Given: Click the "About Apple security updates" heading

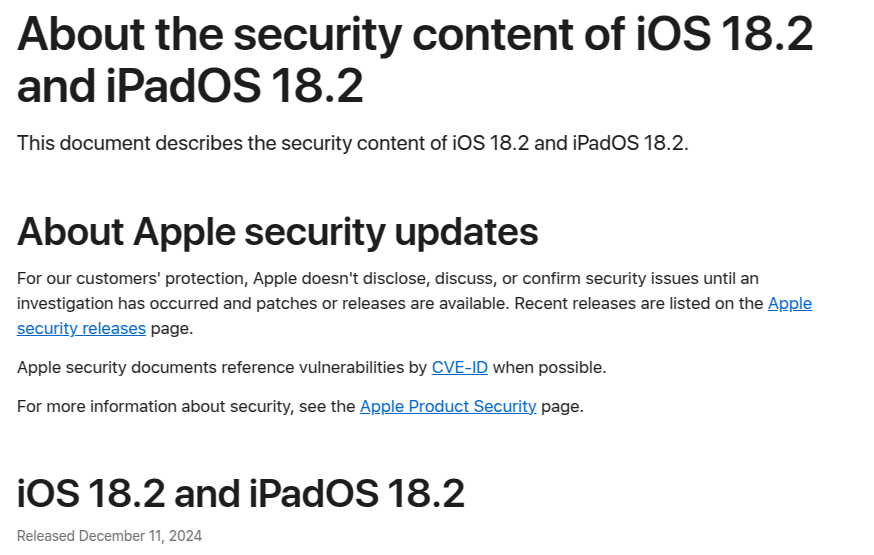Looking at the screenshot, I should [x=278, y=232].
